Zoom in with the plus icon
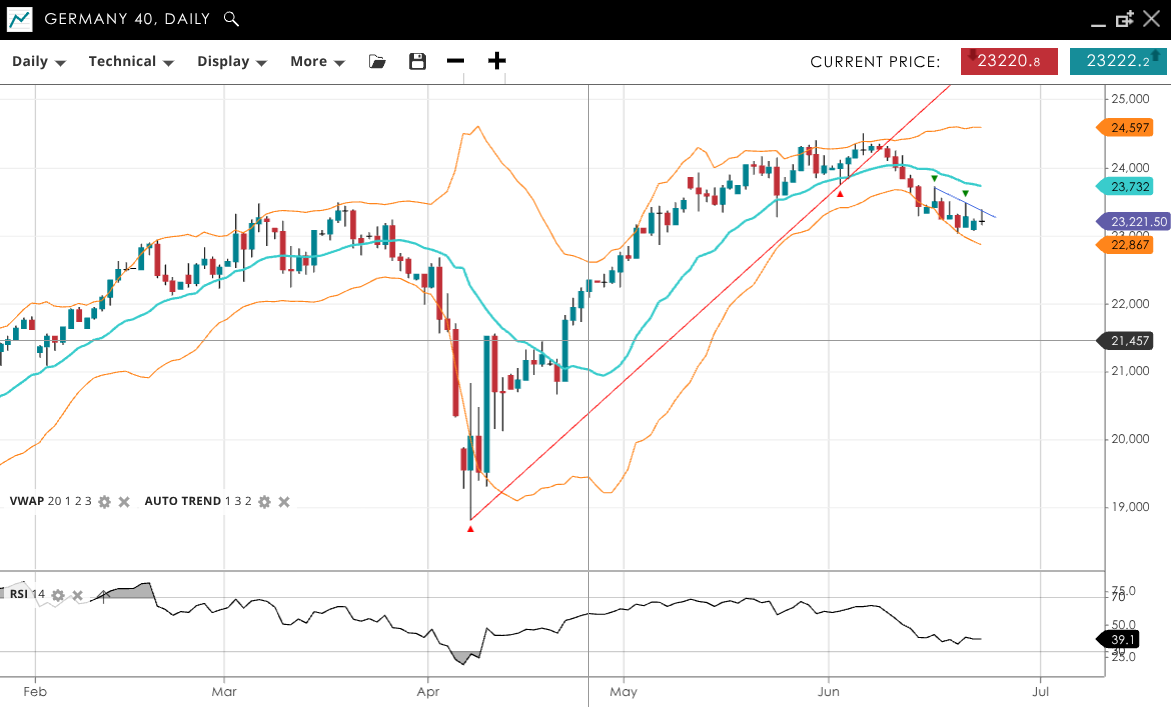This screenshot has height=707, width=1171. 497,61
